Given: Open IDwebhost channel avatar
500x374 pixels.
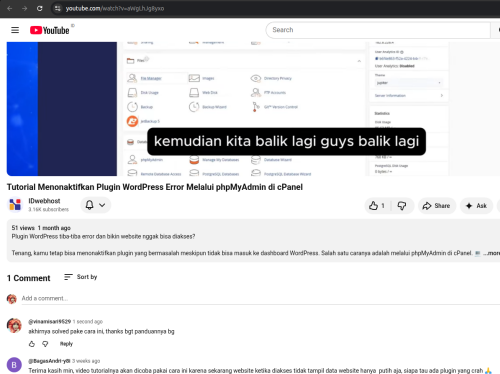Looking at the screenshot, I should point(15,205).
